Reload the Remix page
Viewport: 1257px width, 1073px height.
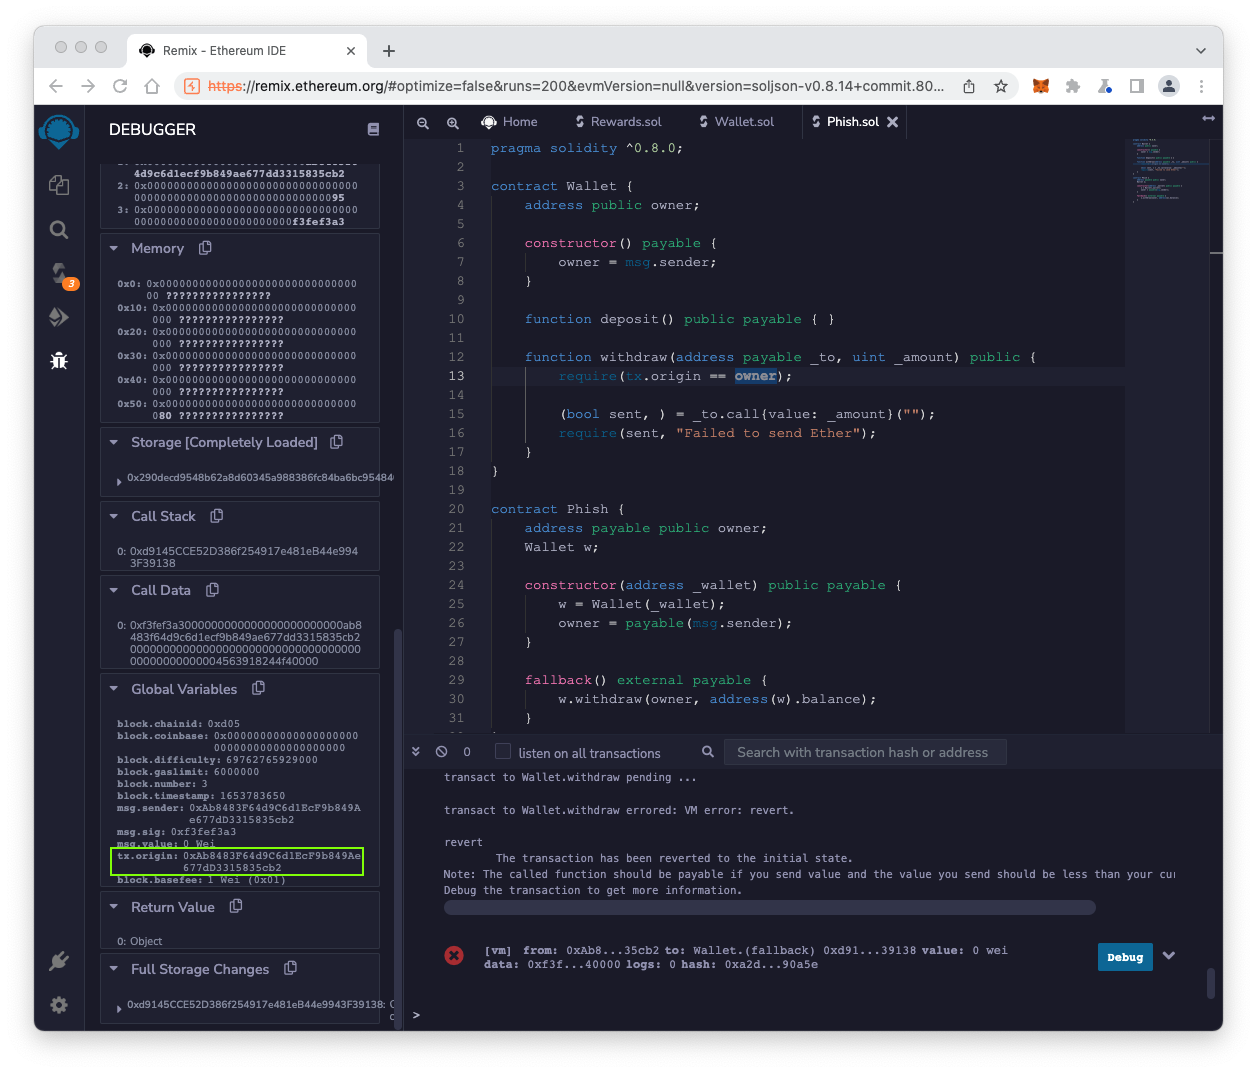click(120, 86)
